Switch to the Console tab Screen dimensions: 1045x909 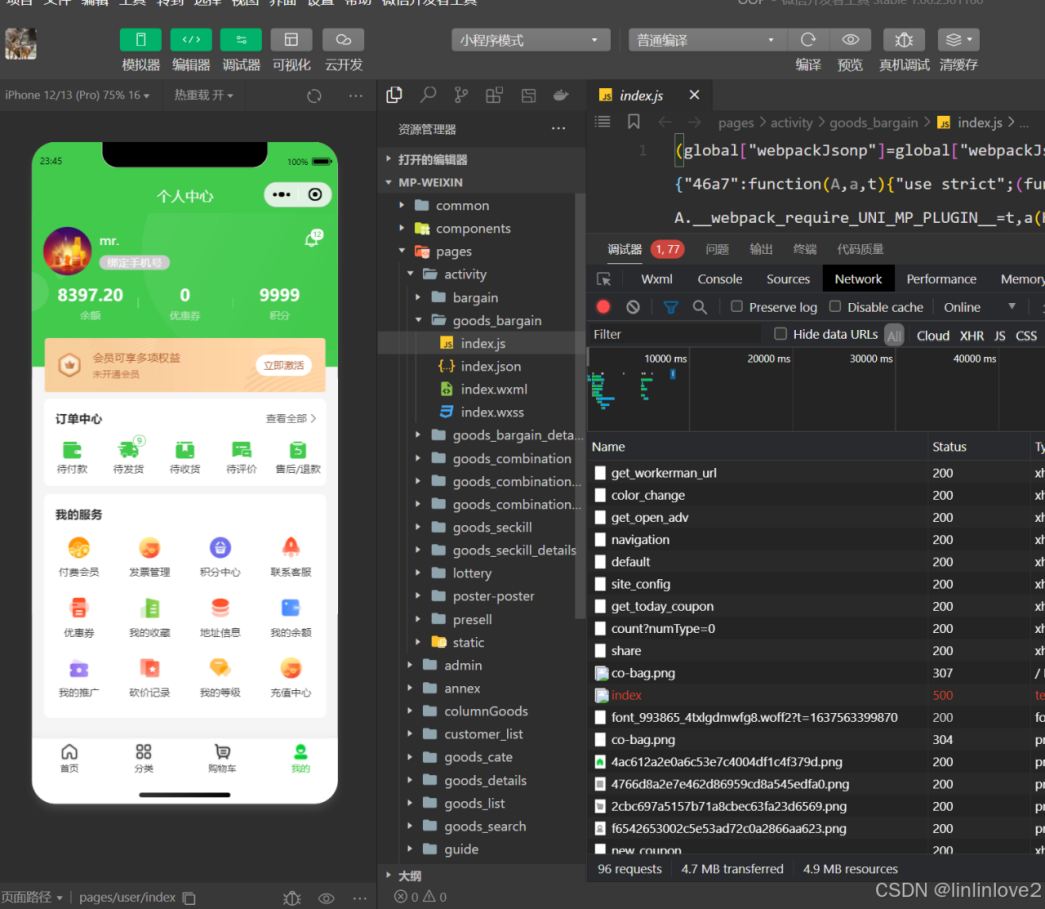[719, 279]
